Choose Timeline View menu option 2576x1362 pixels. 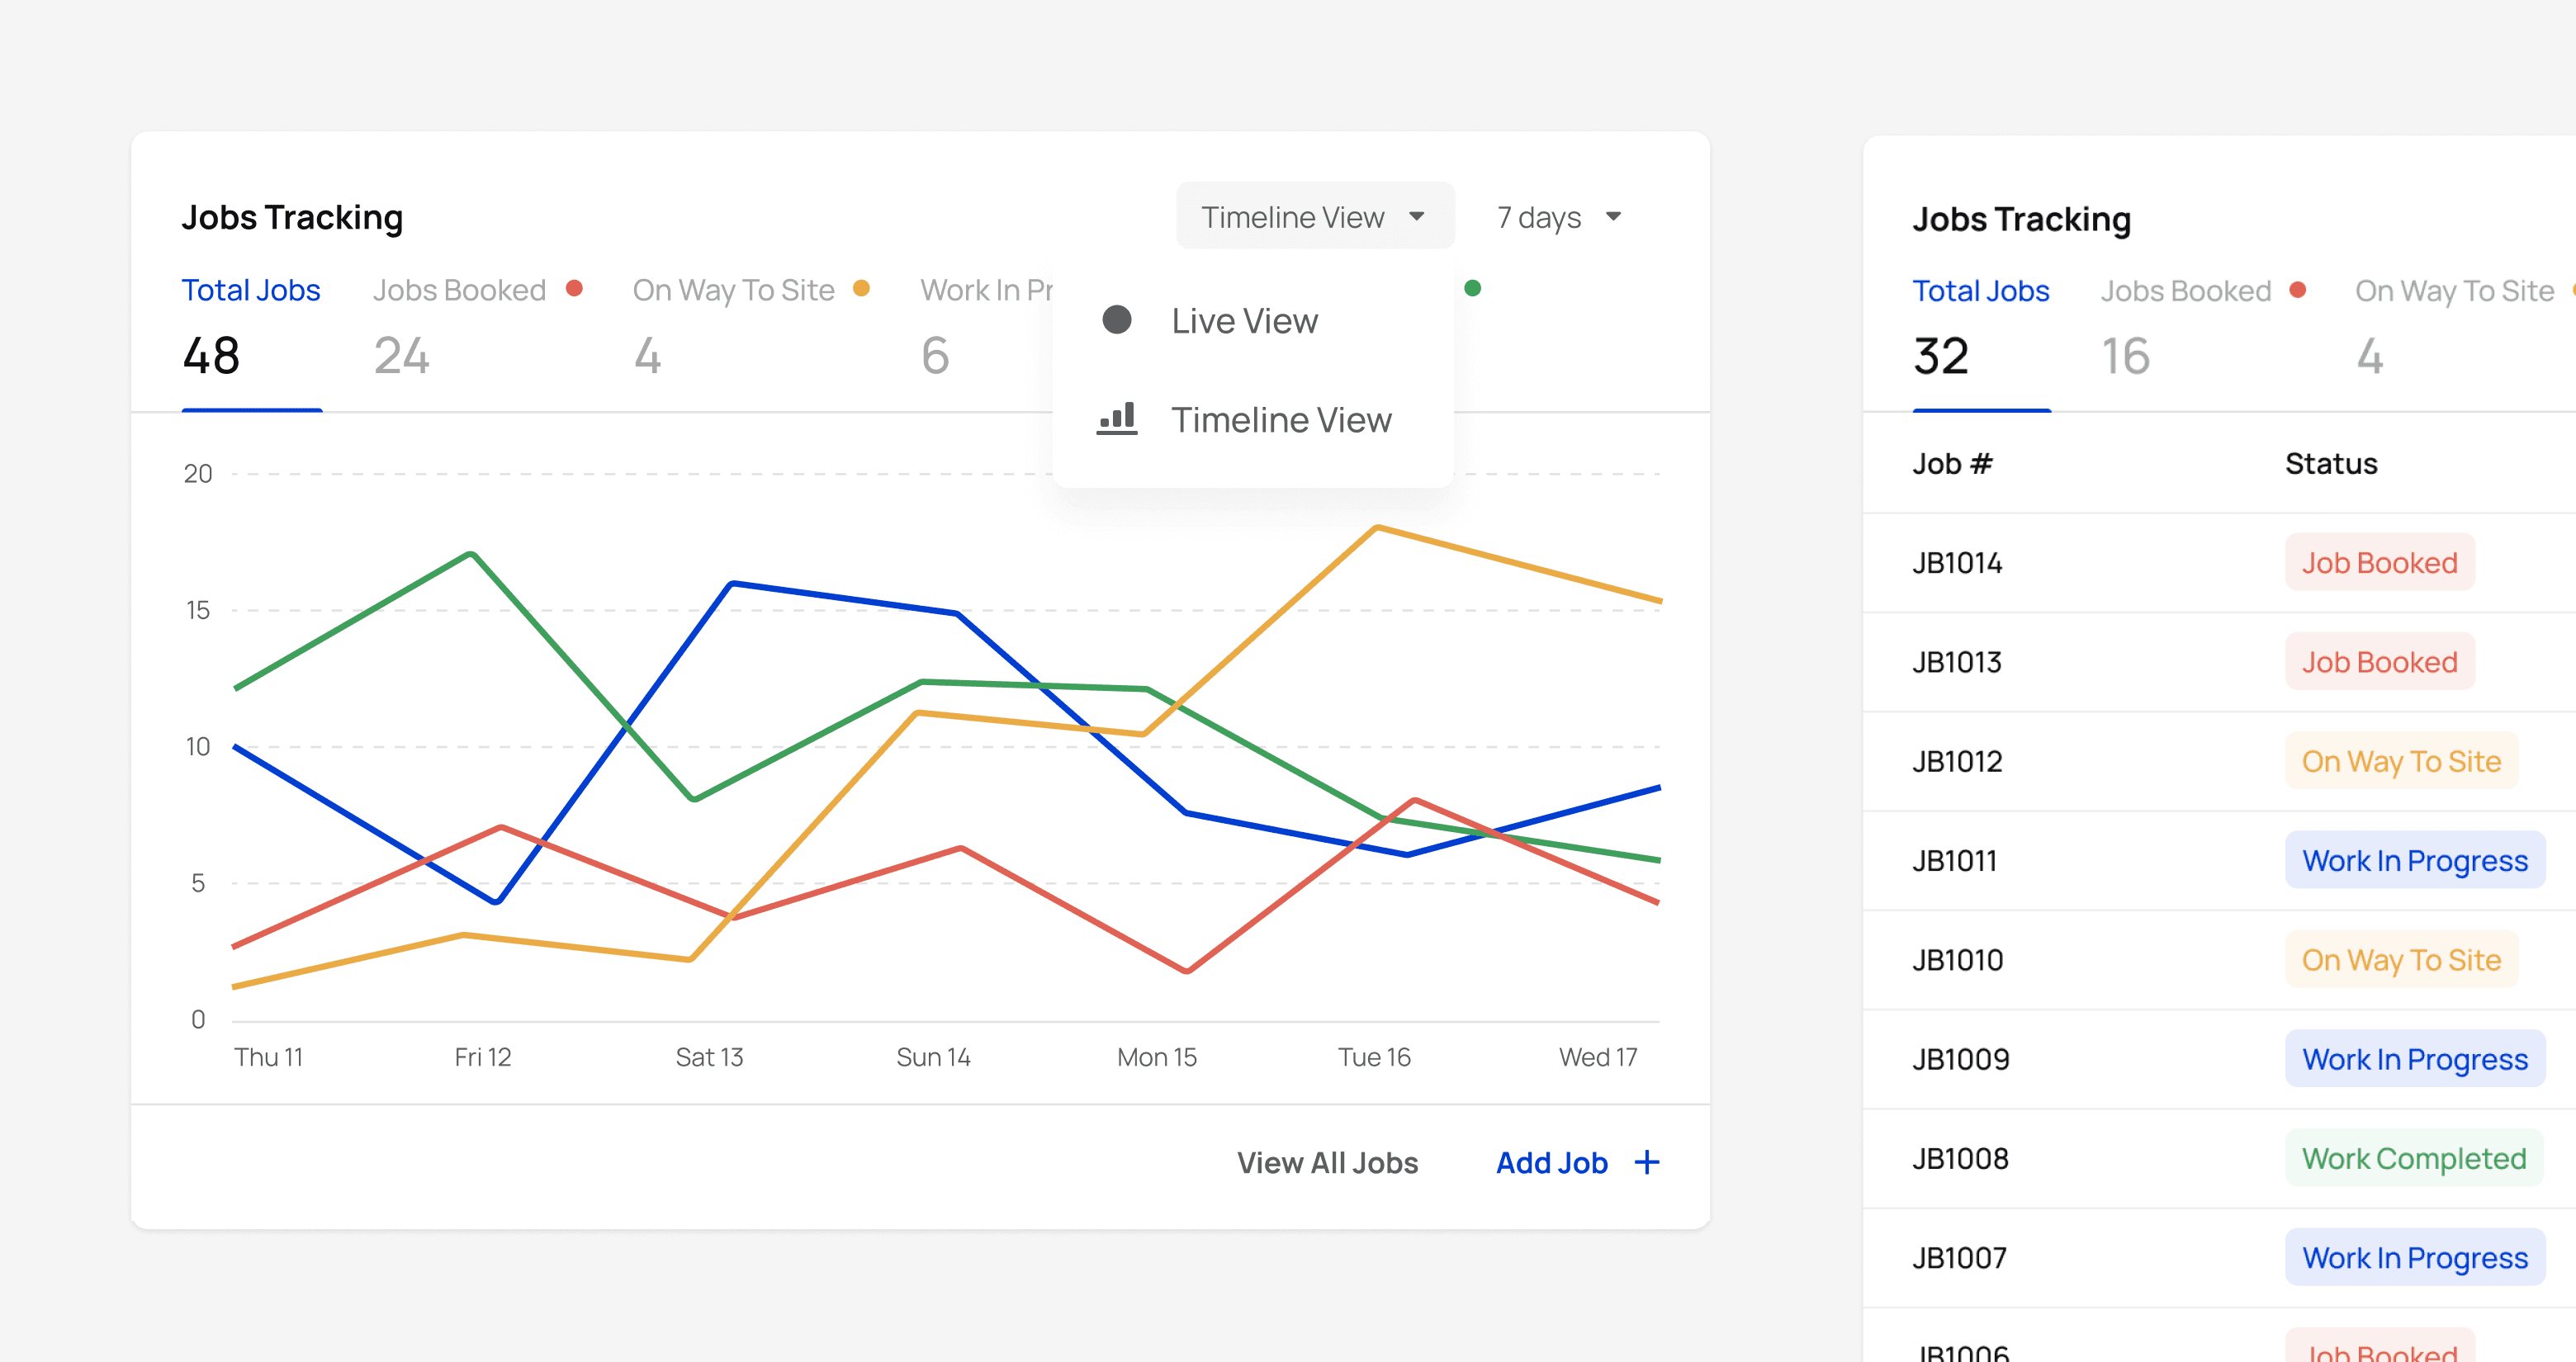(1281, 420)
